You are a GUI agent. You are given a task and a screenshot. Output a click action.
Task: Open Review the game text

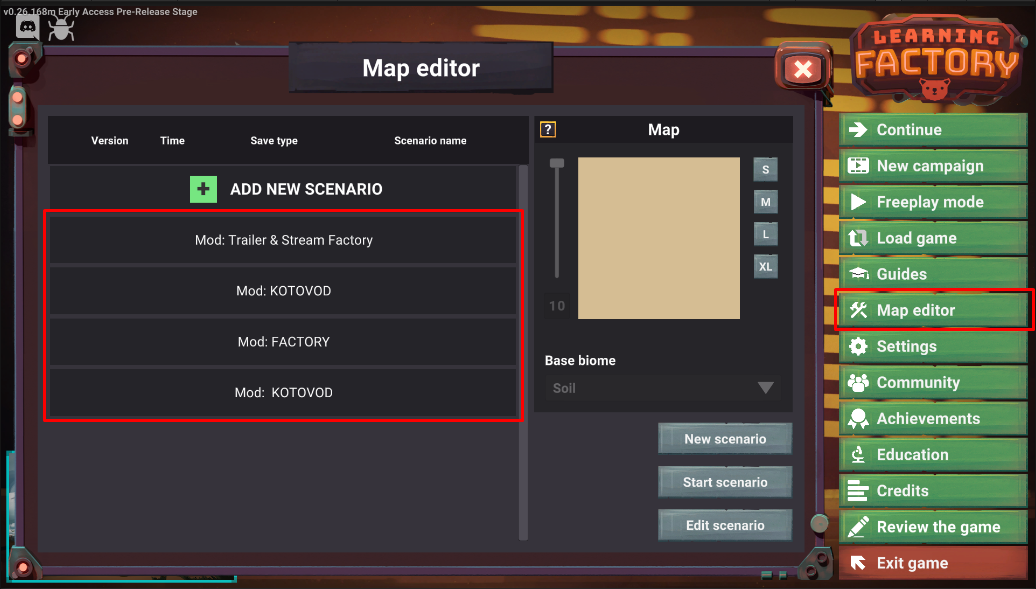pos(938,527)
